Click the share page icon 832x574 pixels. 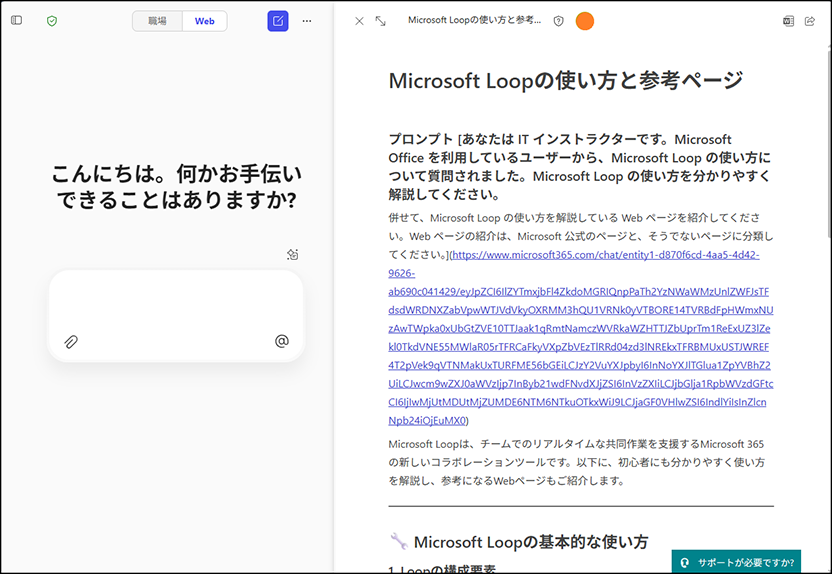click(810, 21)
